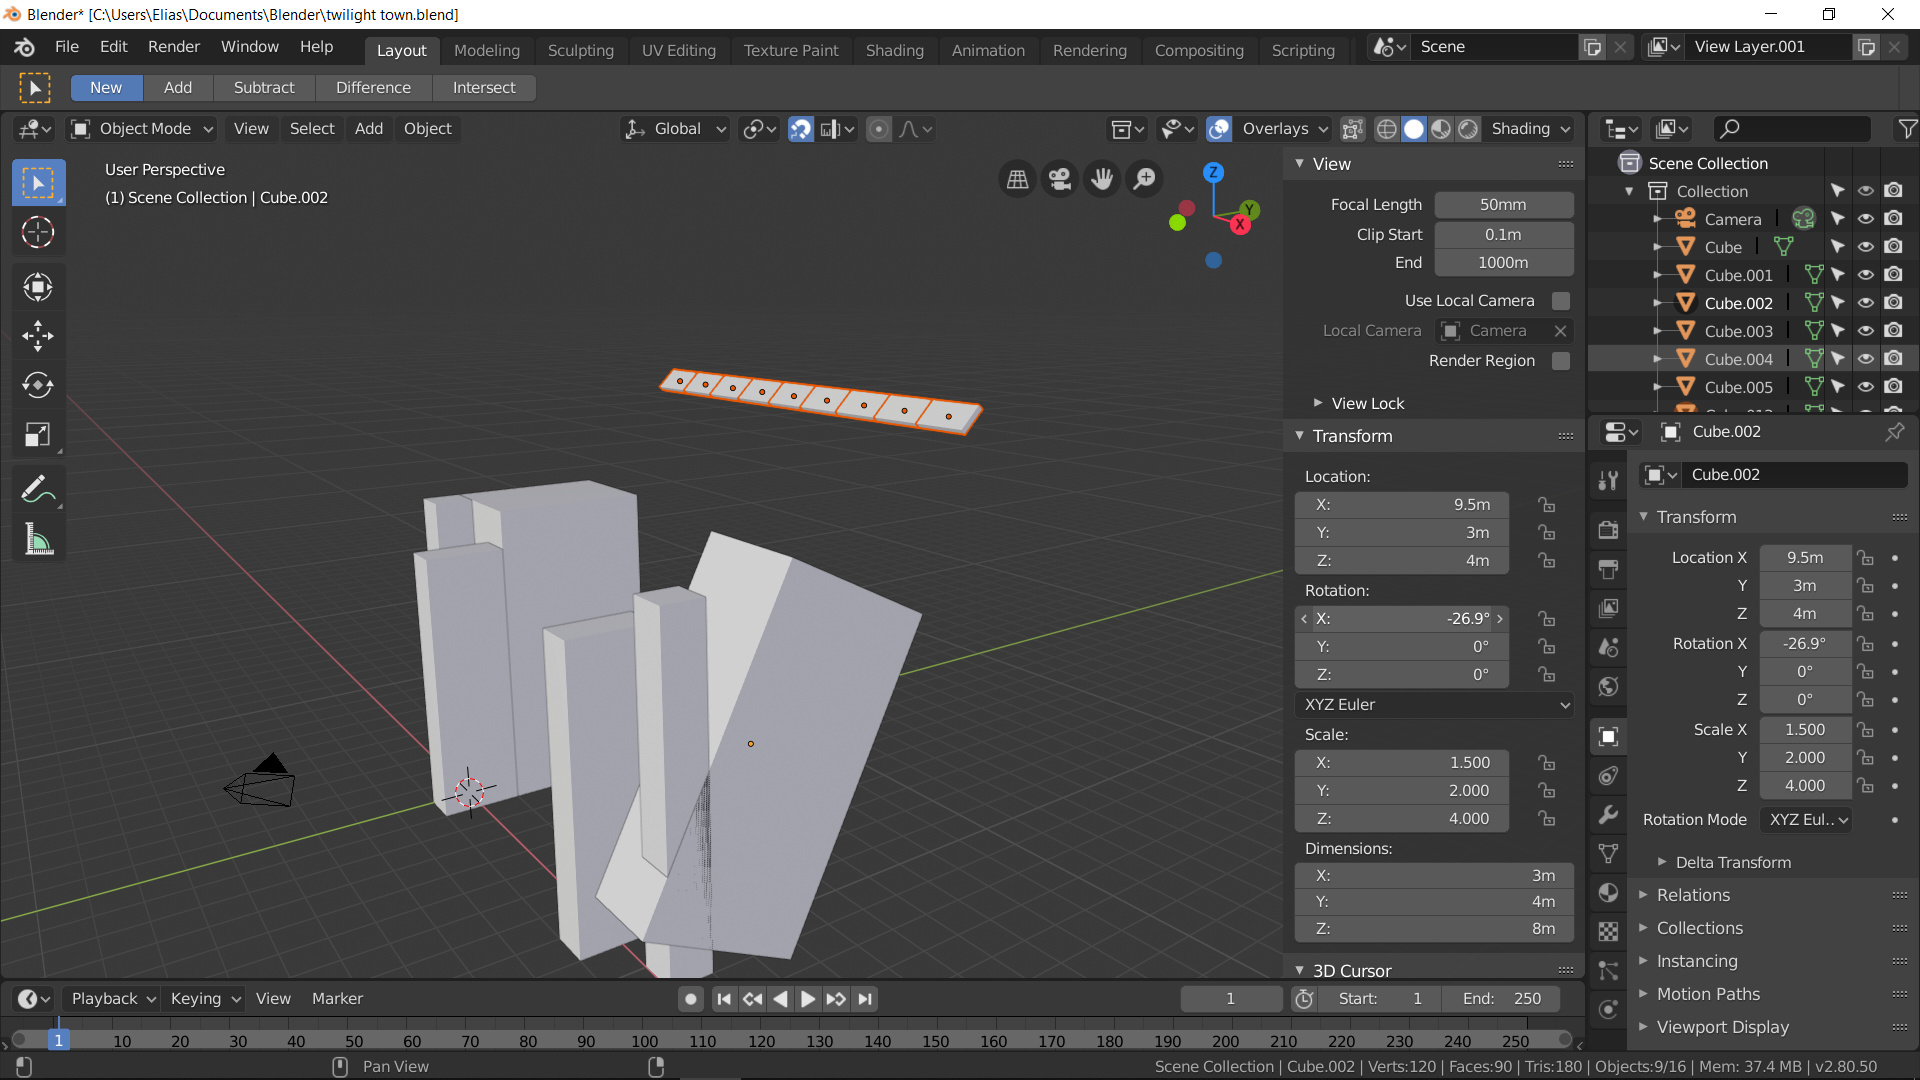Toggle camera view in viewport
The height and width of the screenshot is (1080, 1920).
tap(1060, 179)
